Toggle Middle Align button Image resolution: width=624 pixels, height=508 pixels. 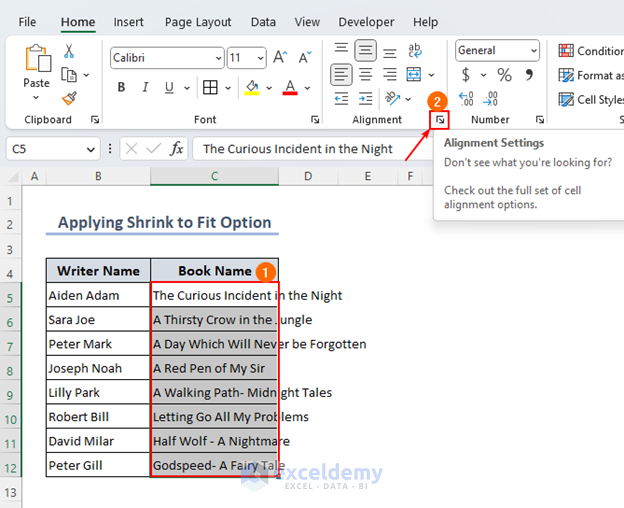(365, 51)
